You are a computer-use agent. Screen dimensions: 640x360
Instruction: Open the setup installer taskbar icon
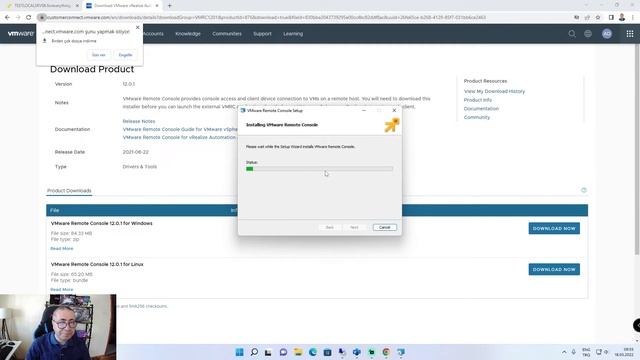click(x=401, y=352)
